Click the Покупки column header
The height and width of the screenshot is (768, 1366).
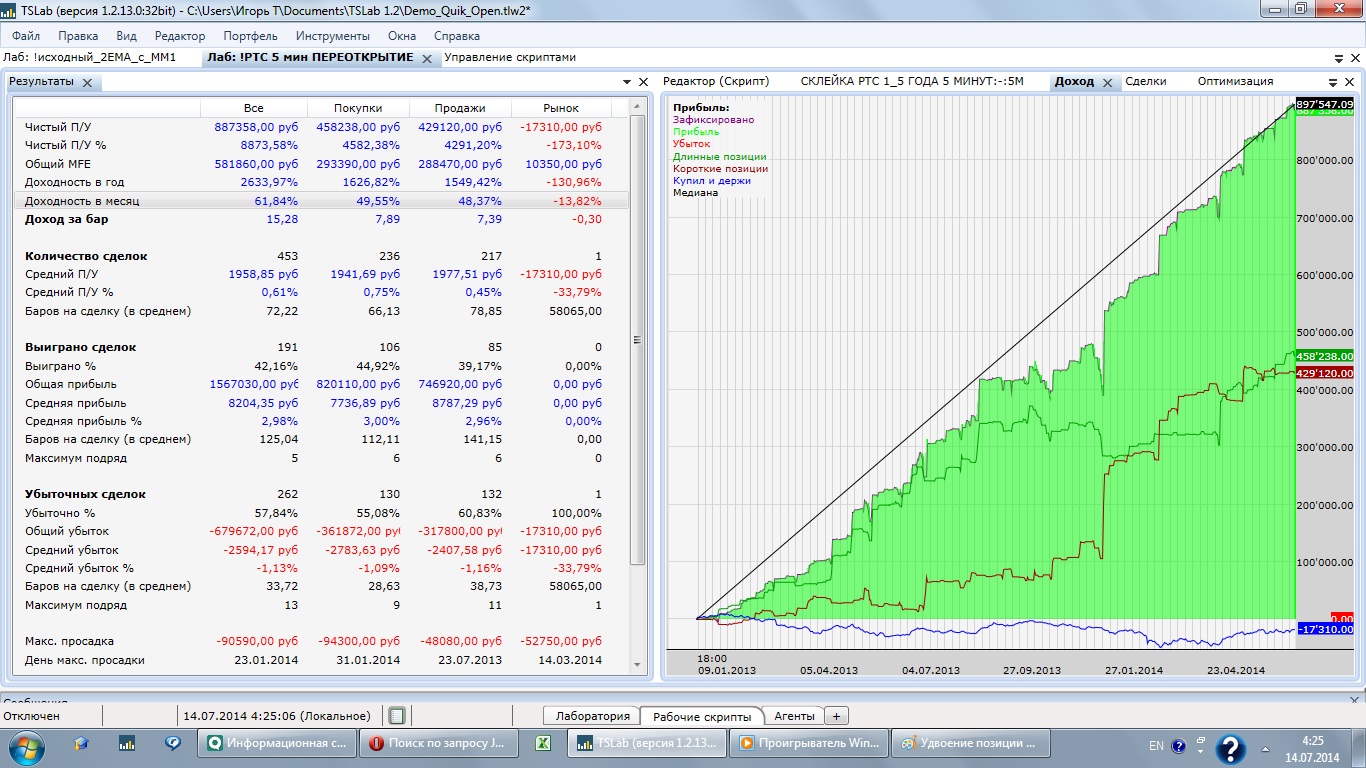[x=357, y=108]
